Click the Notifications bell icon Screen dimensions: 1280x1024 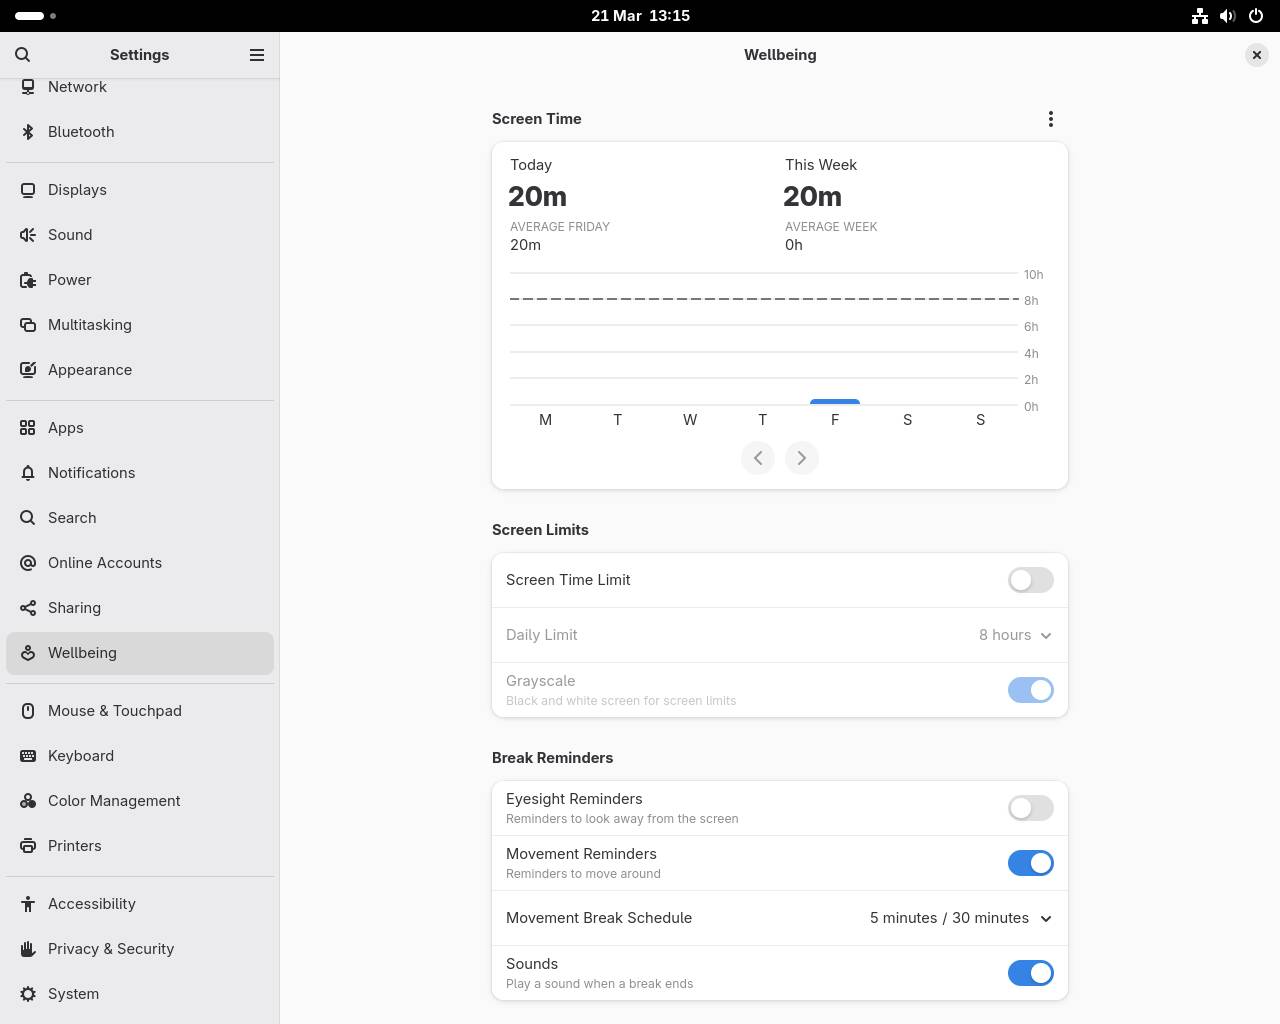[x=28, y=473]
